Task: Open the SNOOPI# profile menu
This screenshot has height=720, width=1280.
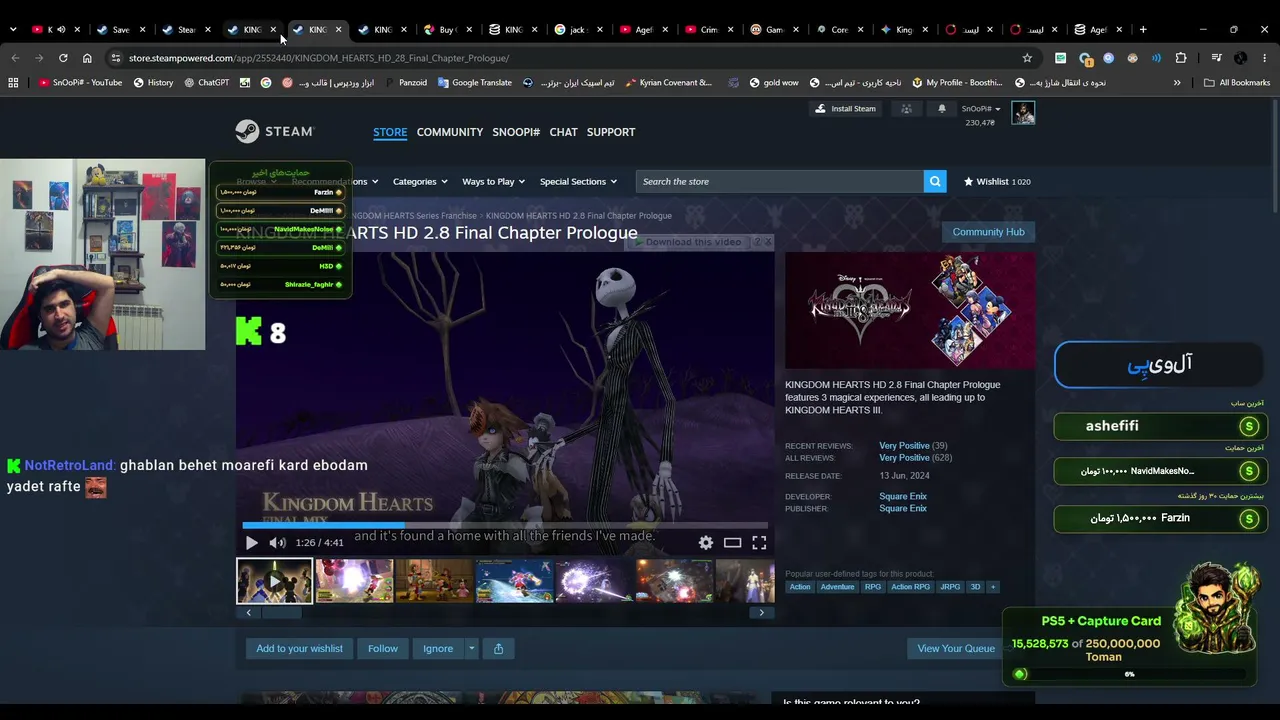Action: [516, 132]
